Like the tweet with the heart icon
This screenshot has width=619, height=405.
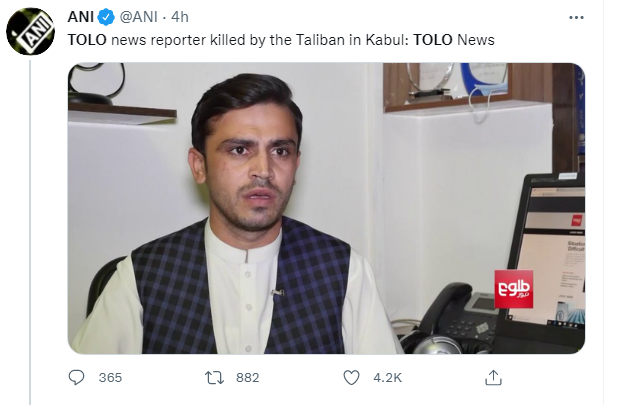coord(351,378)
